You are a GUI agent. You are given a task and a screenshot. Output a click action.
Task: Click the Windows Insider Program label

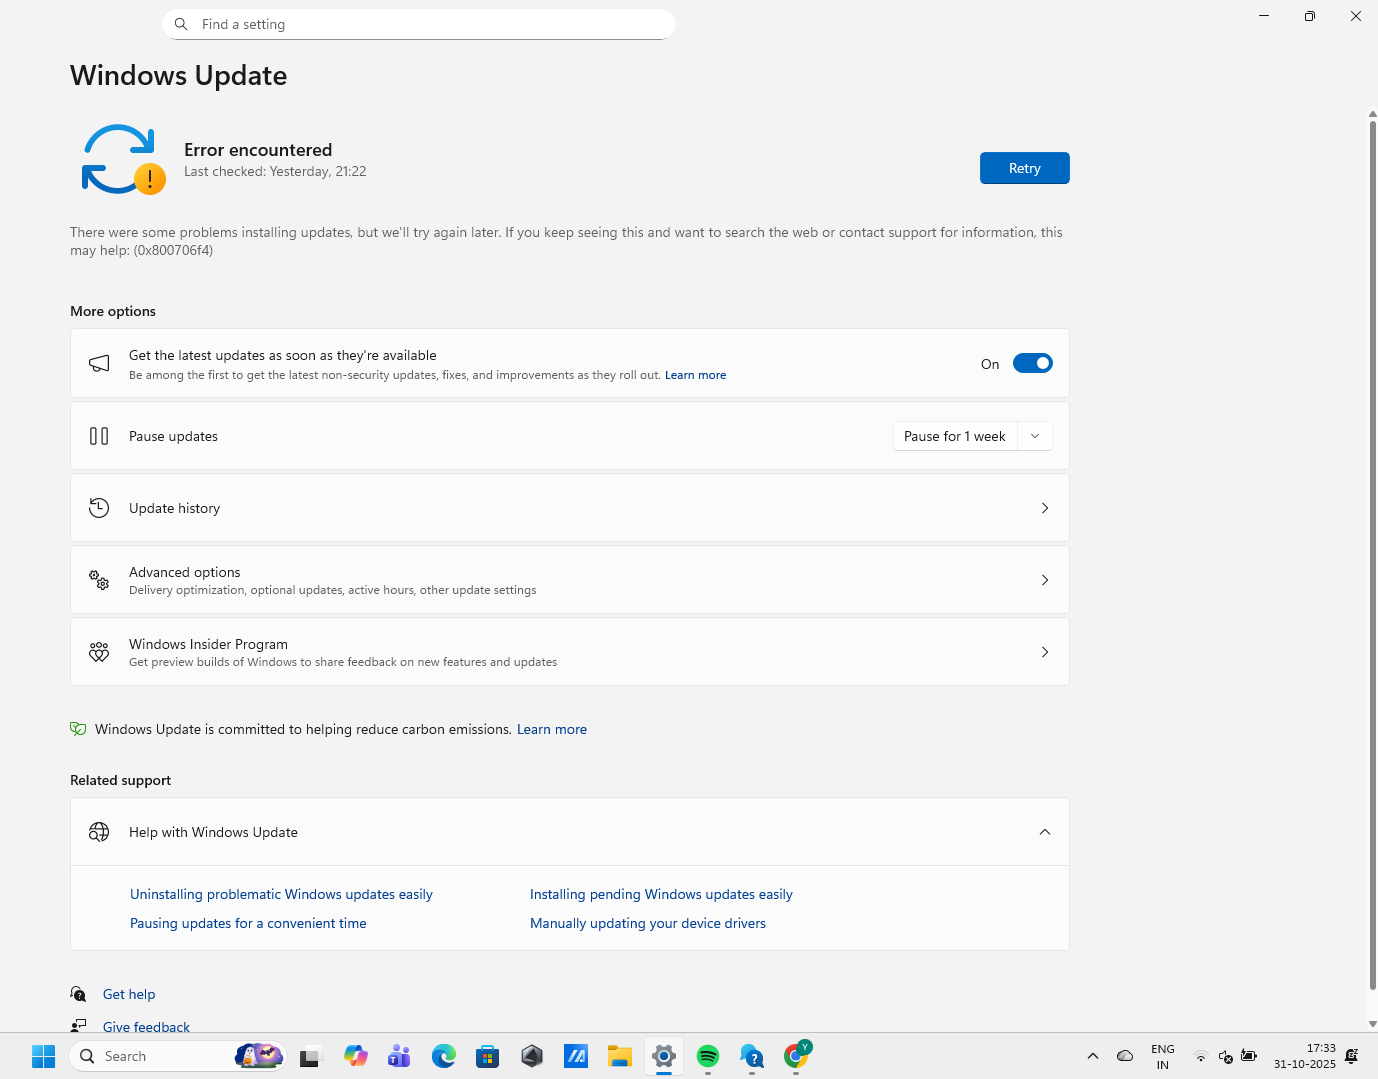pos(208,644)
